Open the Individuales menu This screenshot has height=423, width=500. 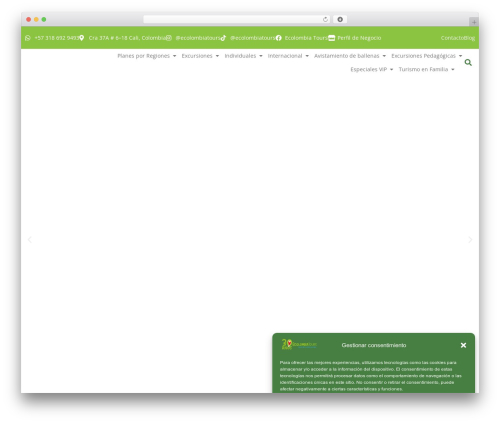[x=240, y=56]
